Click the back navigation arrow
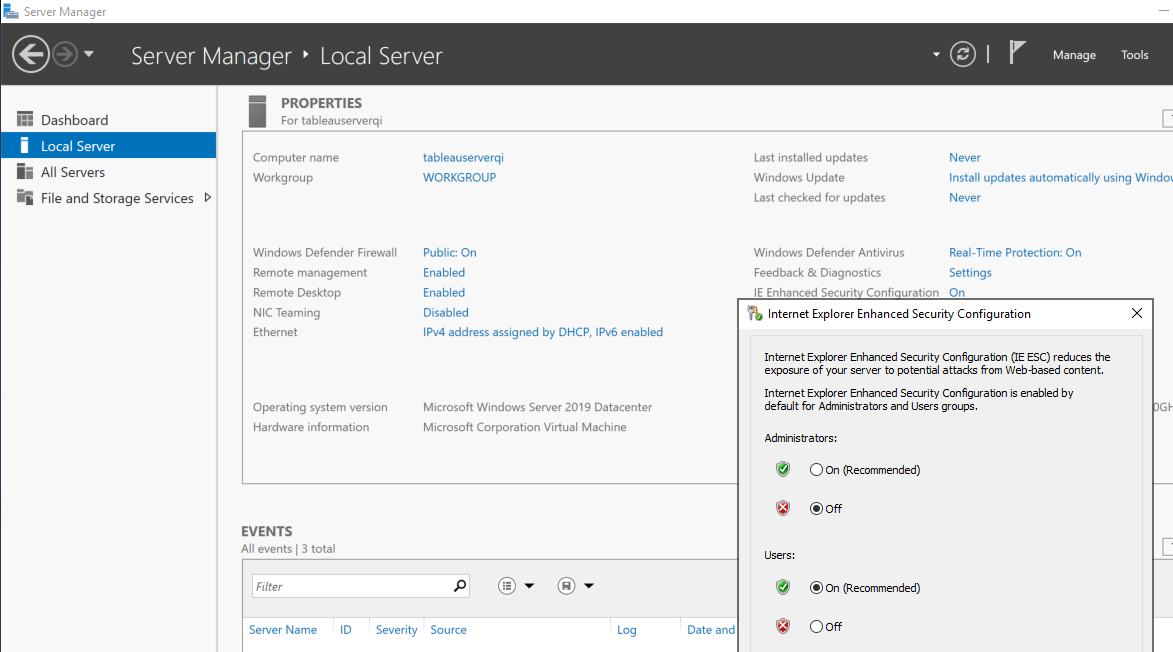This screenshot has width=1173, height=652. coord(31,55)
